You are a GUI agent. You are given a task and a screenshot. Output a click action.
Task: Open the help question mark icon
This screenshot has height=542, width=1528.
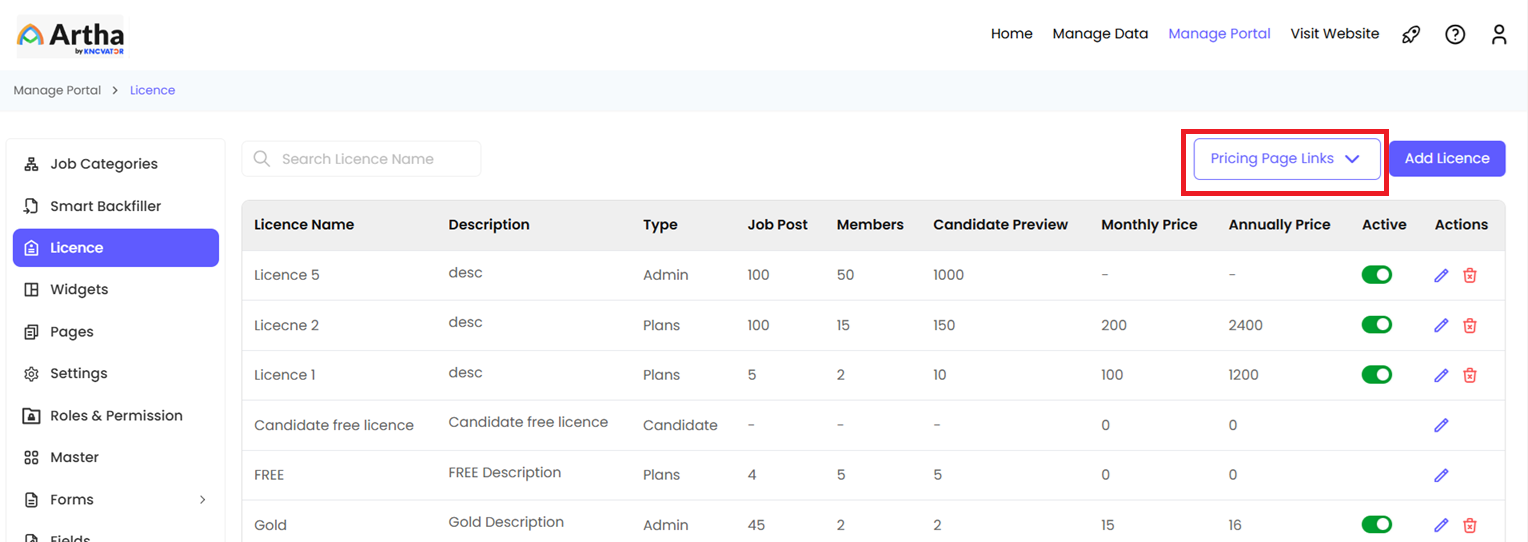(x=1455, y=35)
